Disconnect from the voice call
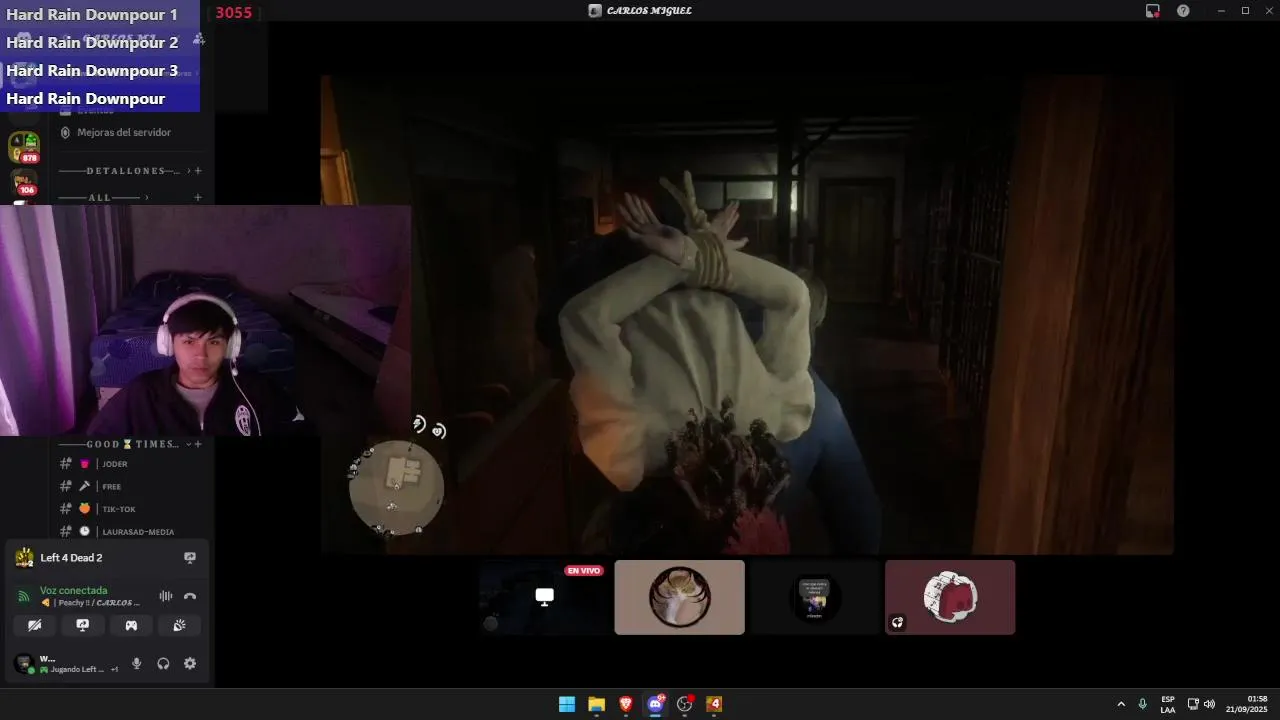Image resolution: width=1280 pixels, height=720 pixels. coord(190,596)
